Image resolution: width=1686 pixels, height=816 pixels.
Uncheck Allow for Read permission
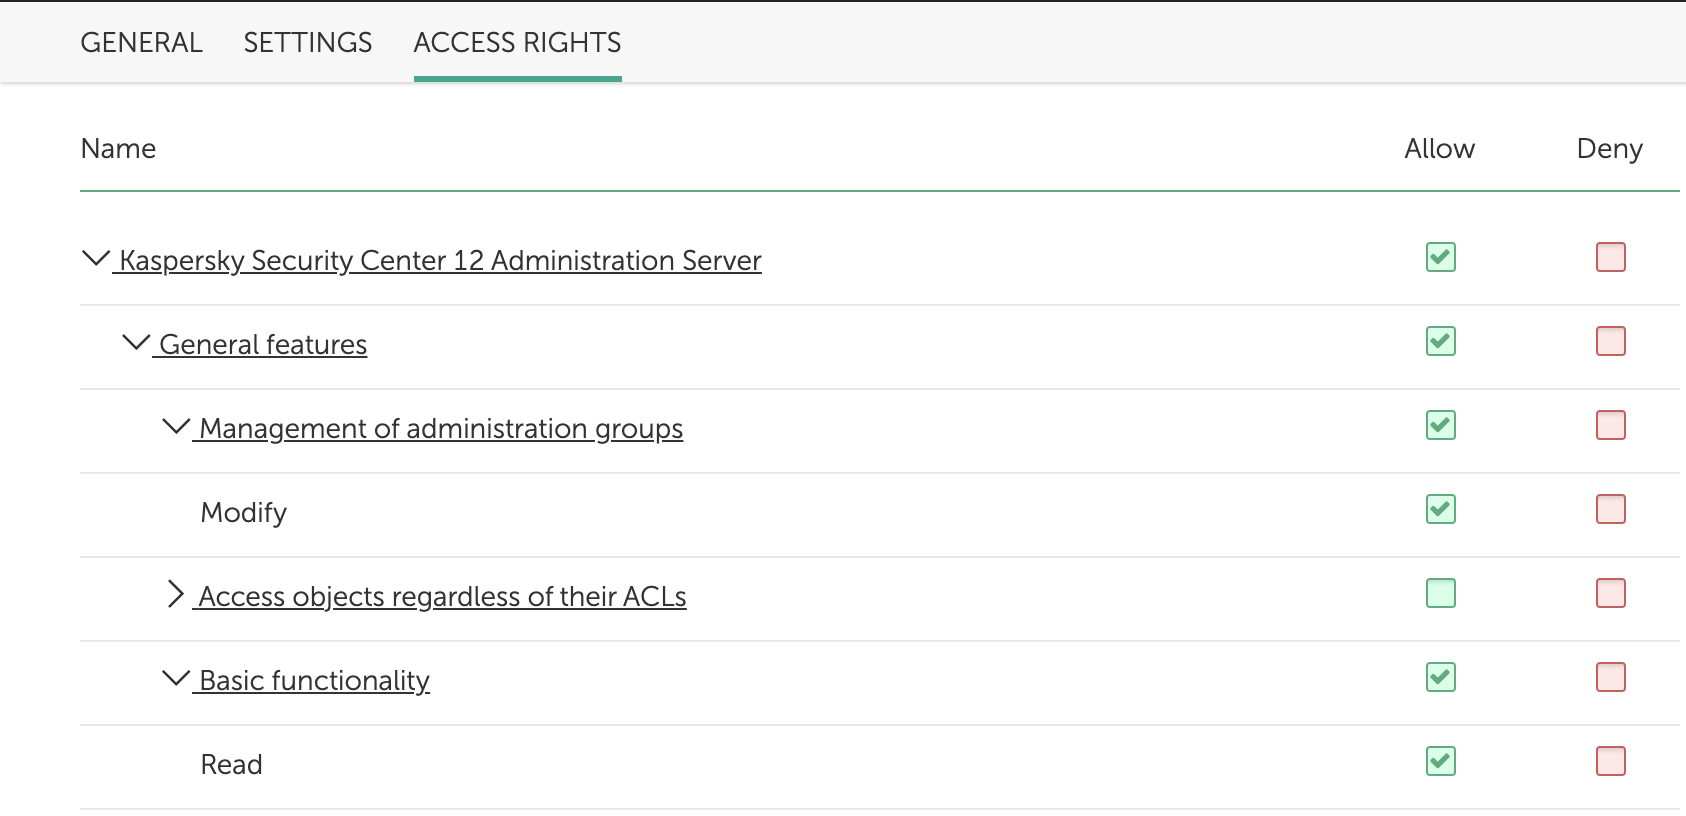[1440, 762]
